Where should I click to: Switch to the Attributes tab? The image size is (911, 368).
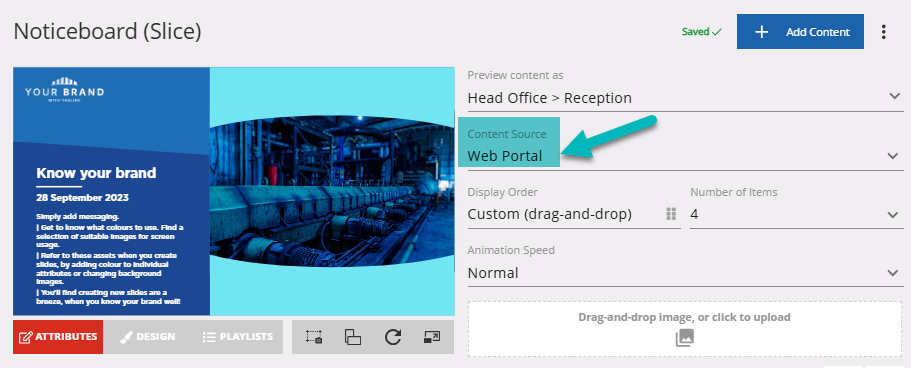[58, 337]
